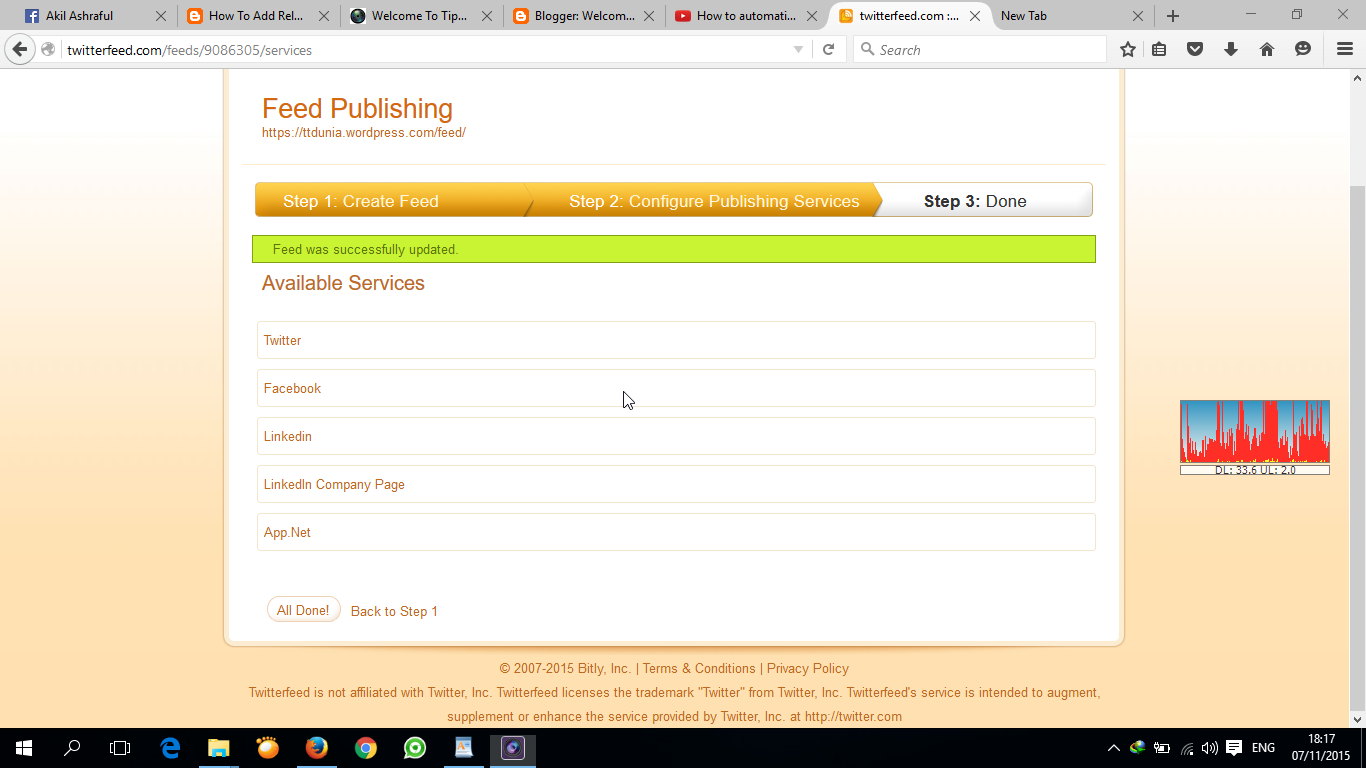Switch to Welcome To Tip... tab

pos(420,16)
